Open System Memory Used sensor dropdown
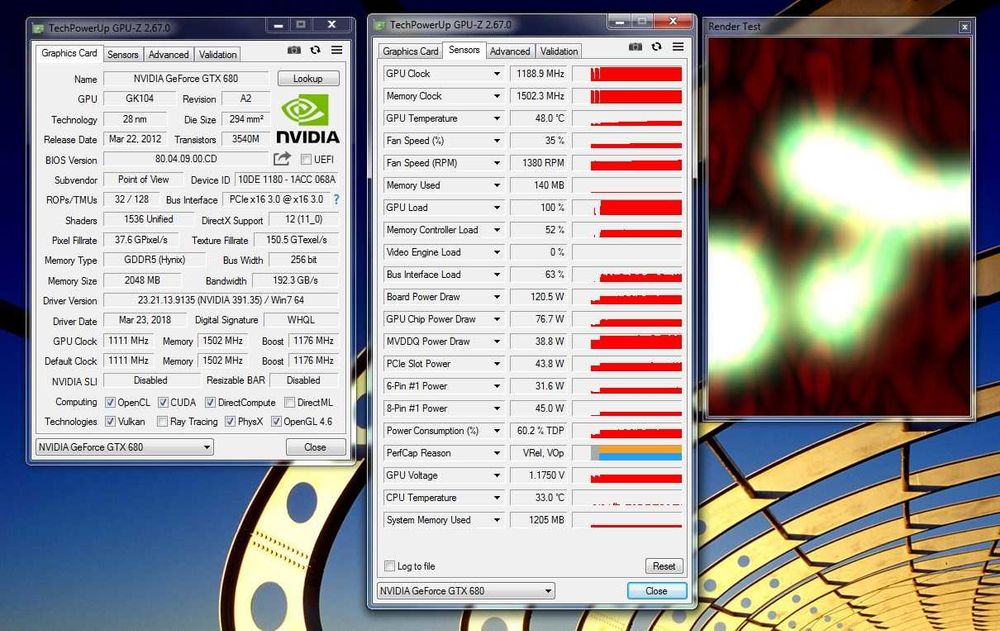Image resolution: width=1000 pixels, height=631 pixels. click(497, 521)
